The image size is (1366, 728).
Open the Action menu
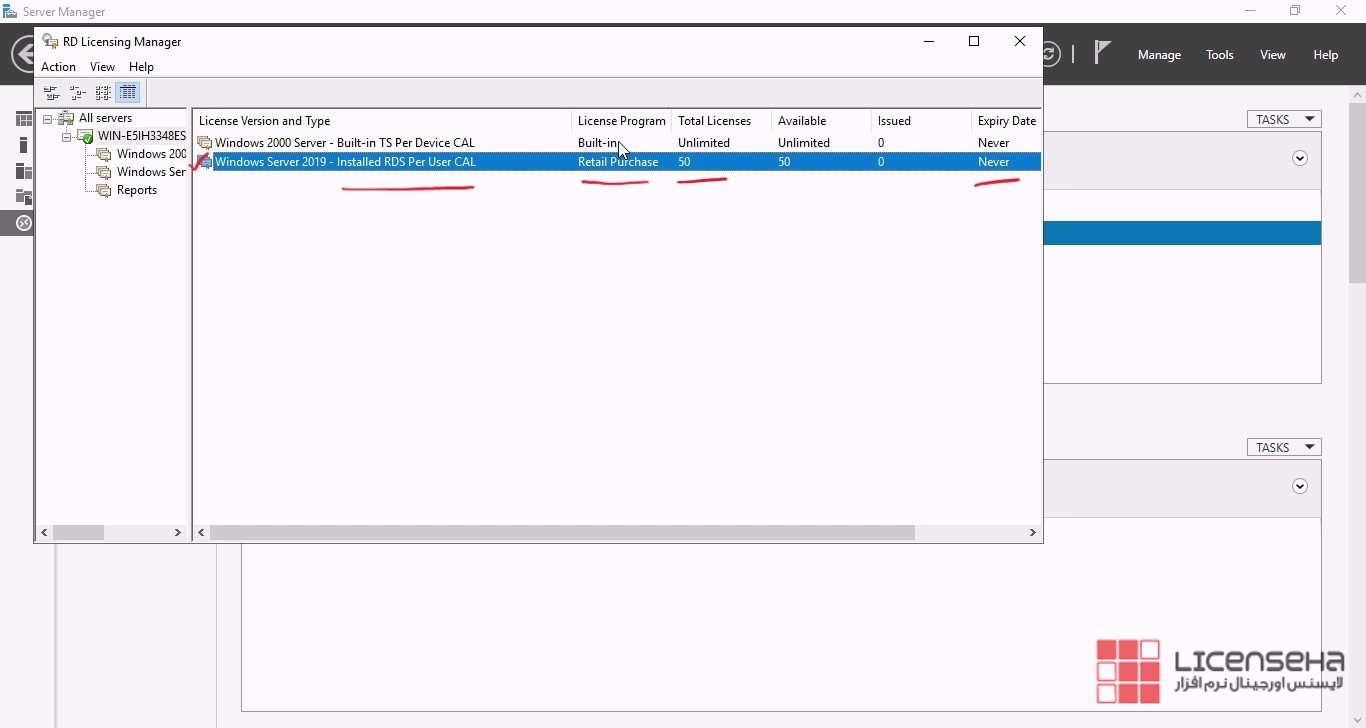(58, 67)
